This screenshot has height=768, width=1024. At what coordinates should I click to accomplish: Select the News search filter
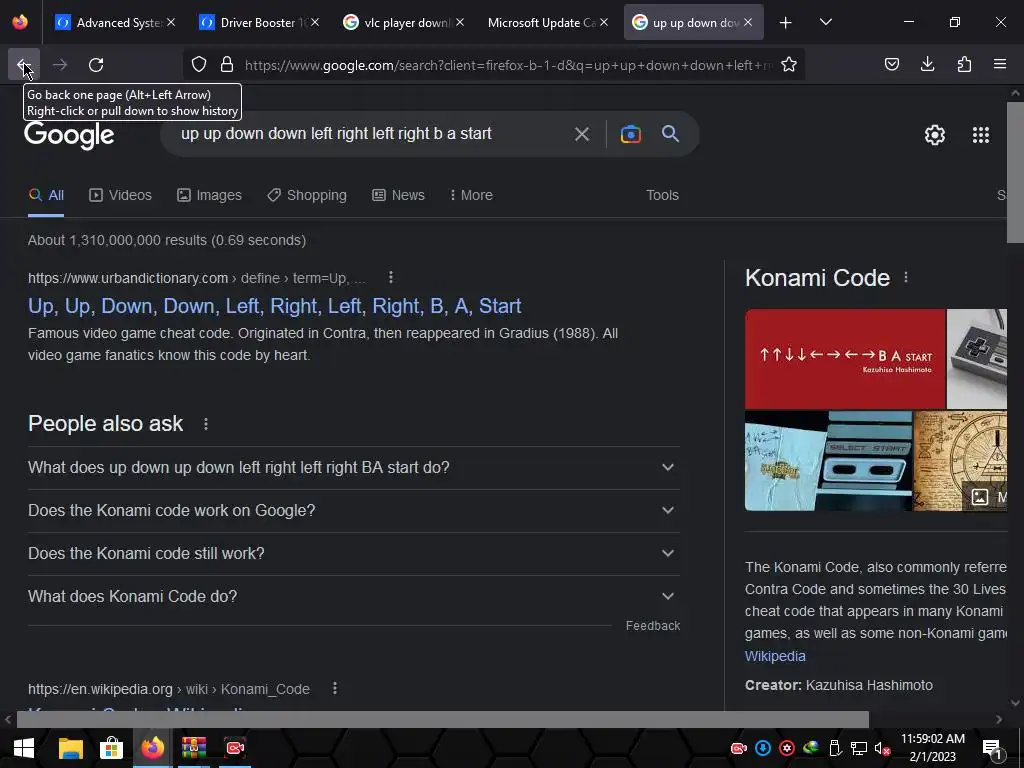(x=398, y=195)
